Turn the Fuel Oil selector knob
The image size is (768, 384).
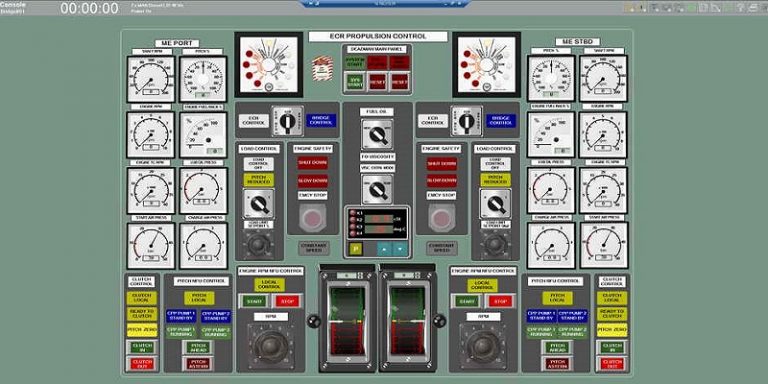377,134
